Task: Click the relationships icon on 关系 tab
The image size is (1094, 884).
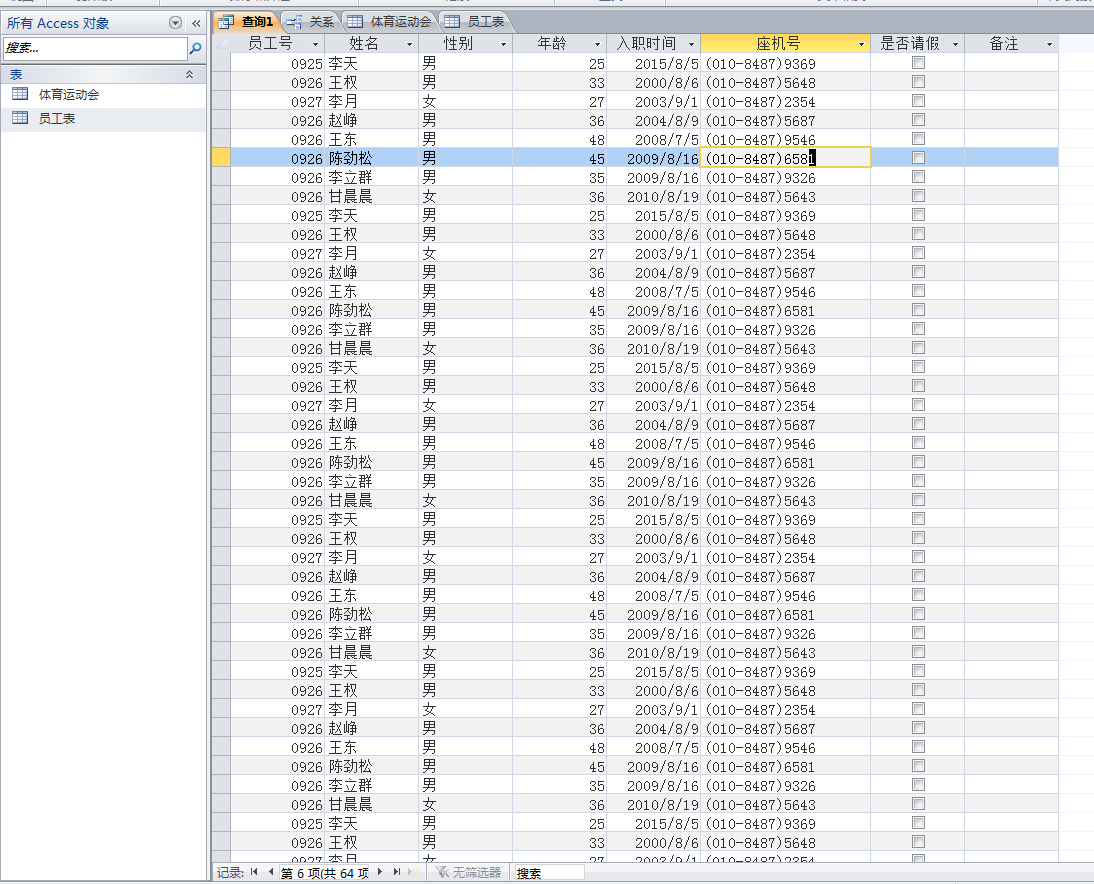Action: click(294, 22)
